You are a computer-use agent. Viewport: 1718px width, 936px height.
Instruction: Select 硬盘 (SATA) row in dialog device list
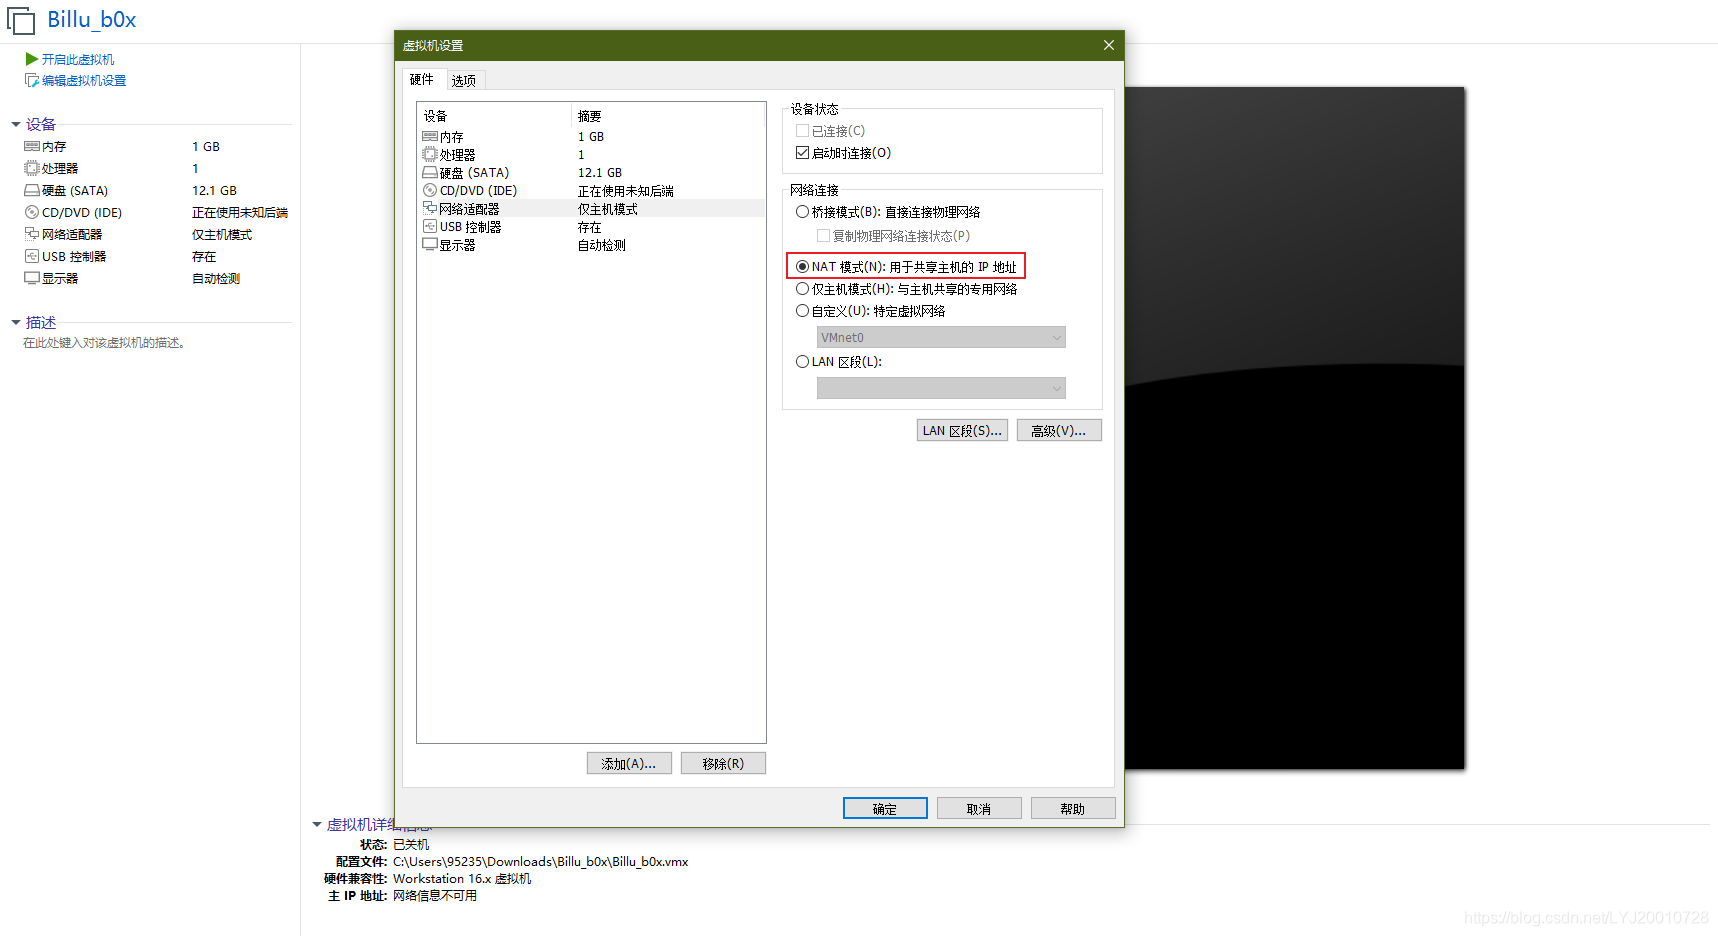tap(592, 173)
